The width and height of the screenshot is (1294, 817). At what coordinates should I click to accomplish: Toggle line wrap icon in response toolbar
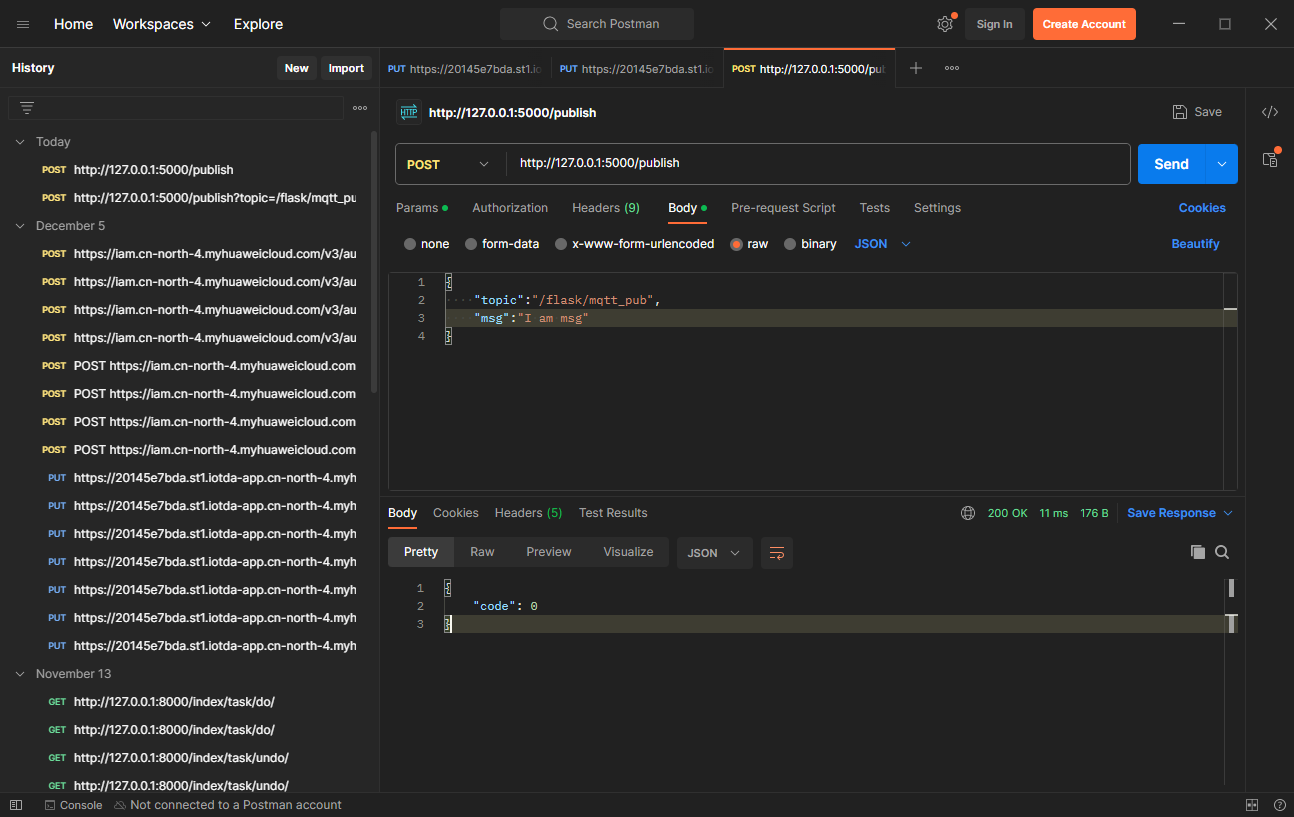point(777,552)
